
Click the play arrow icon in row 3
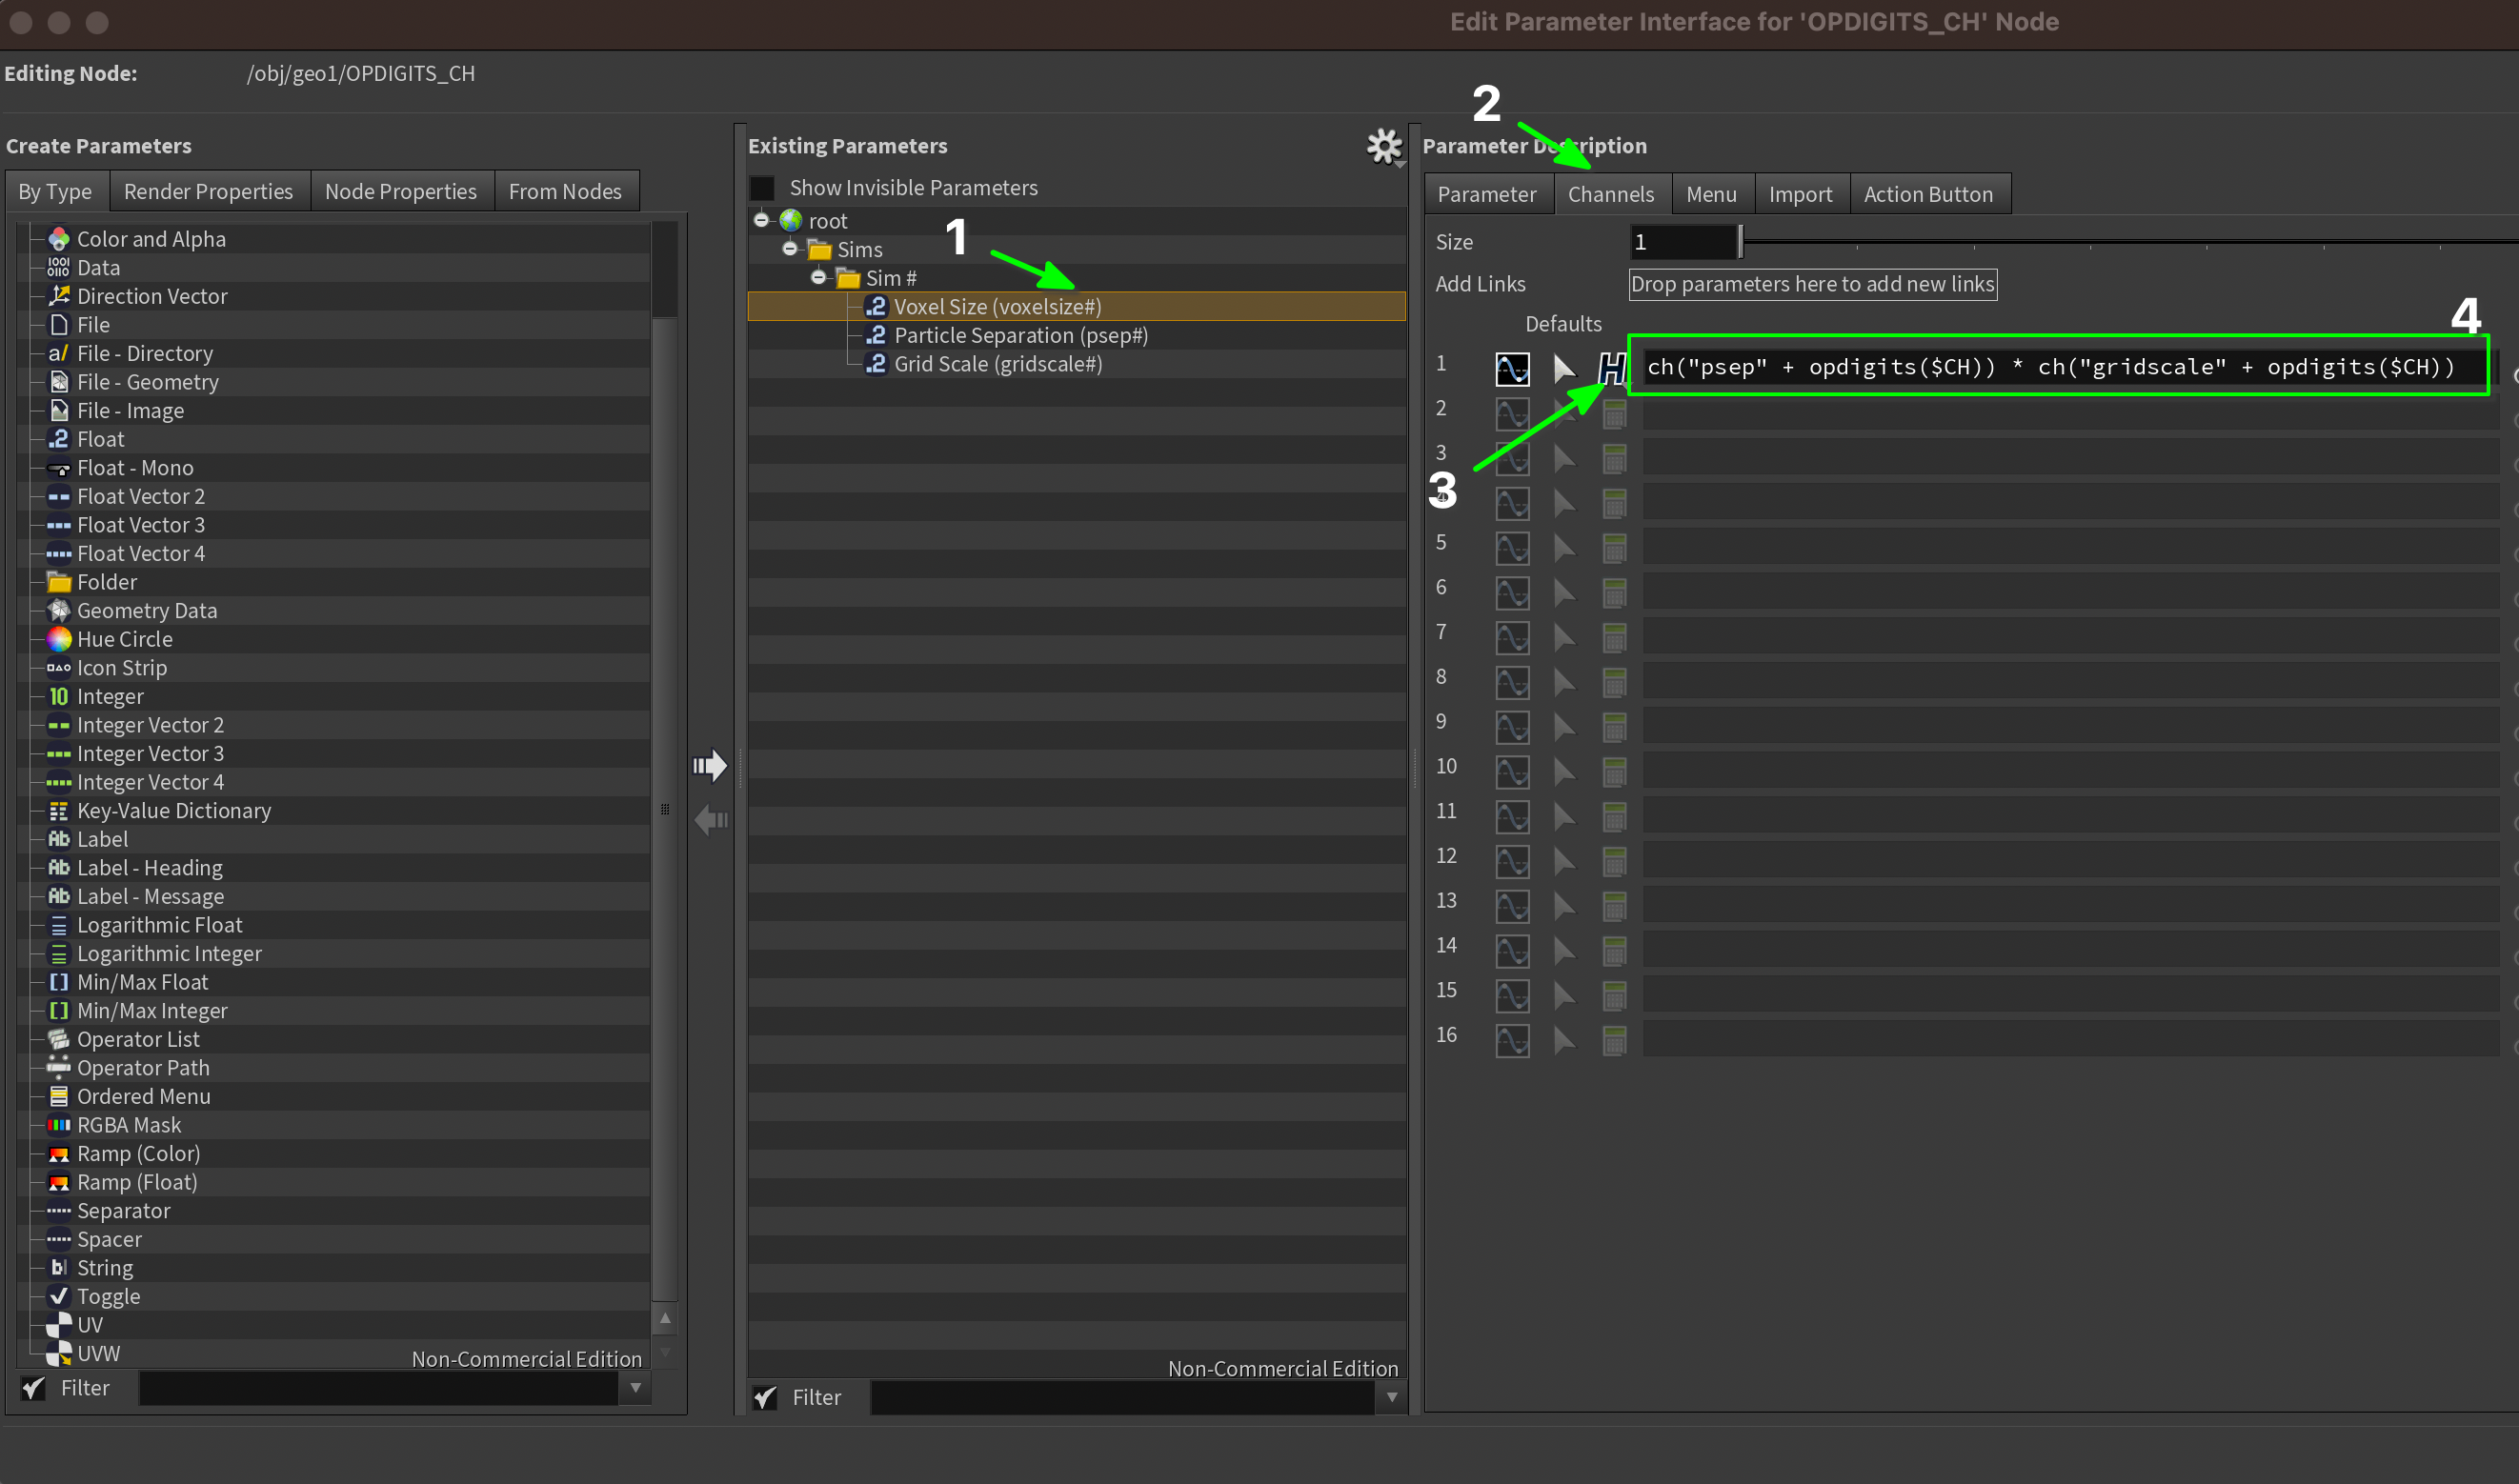tap(1563, 458)
